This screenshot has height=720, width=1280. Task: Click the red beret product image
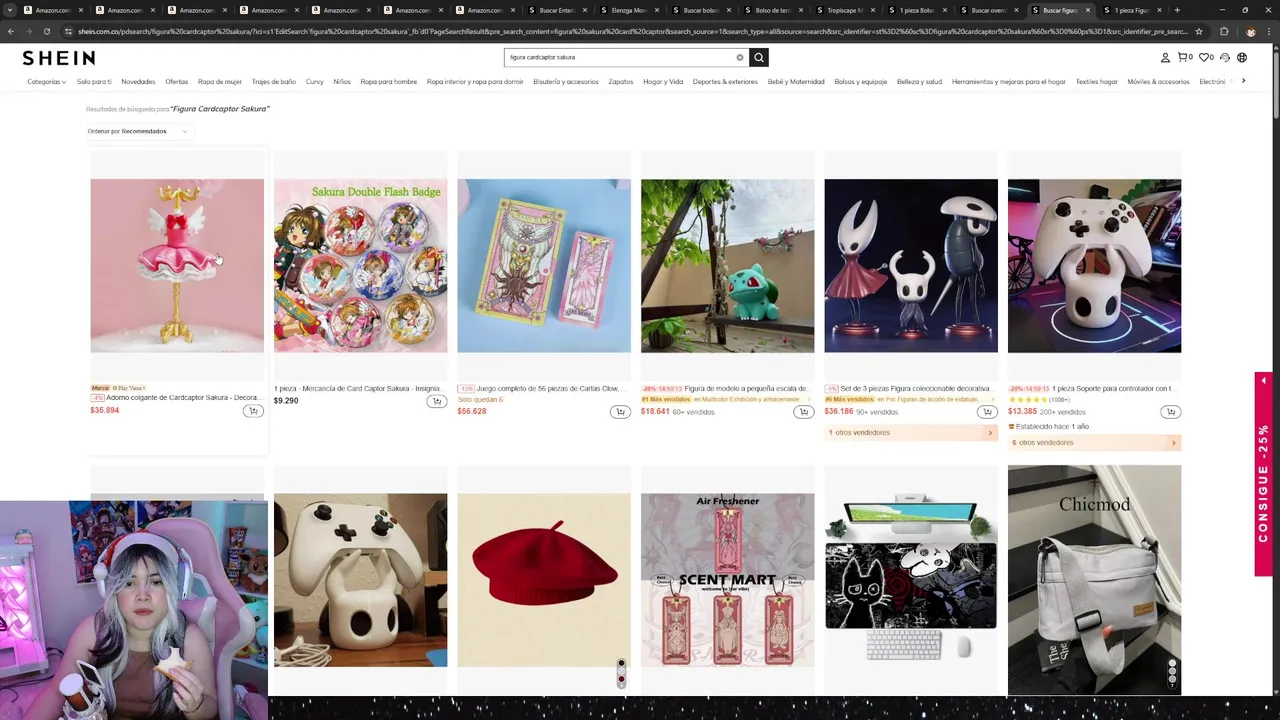pos(544,580)
